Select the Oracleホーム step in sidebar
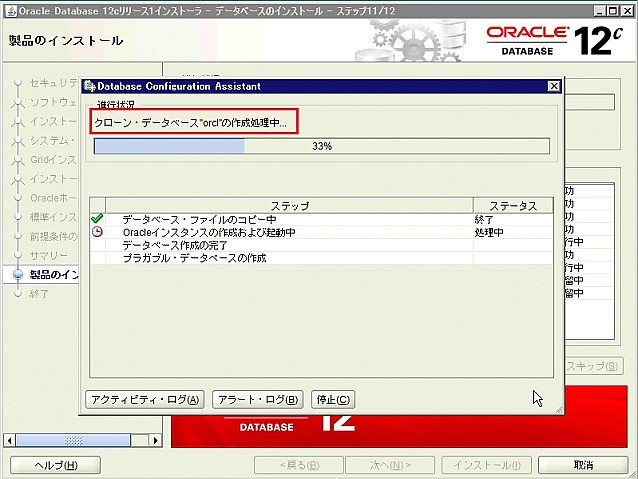This screenshot has height=479, width=638. click(53, 198)
